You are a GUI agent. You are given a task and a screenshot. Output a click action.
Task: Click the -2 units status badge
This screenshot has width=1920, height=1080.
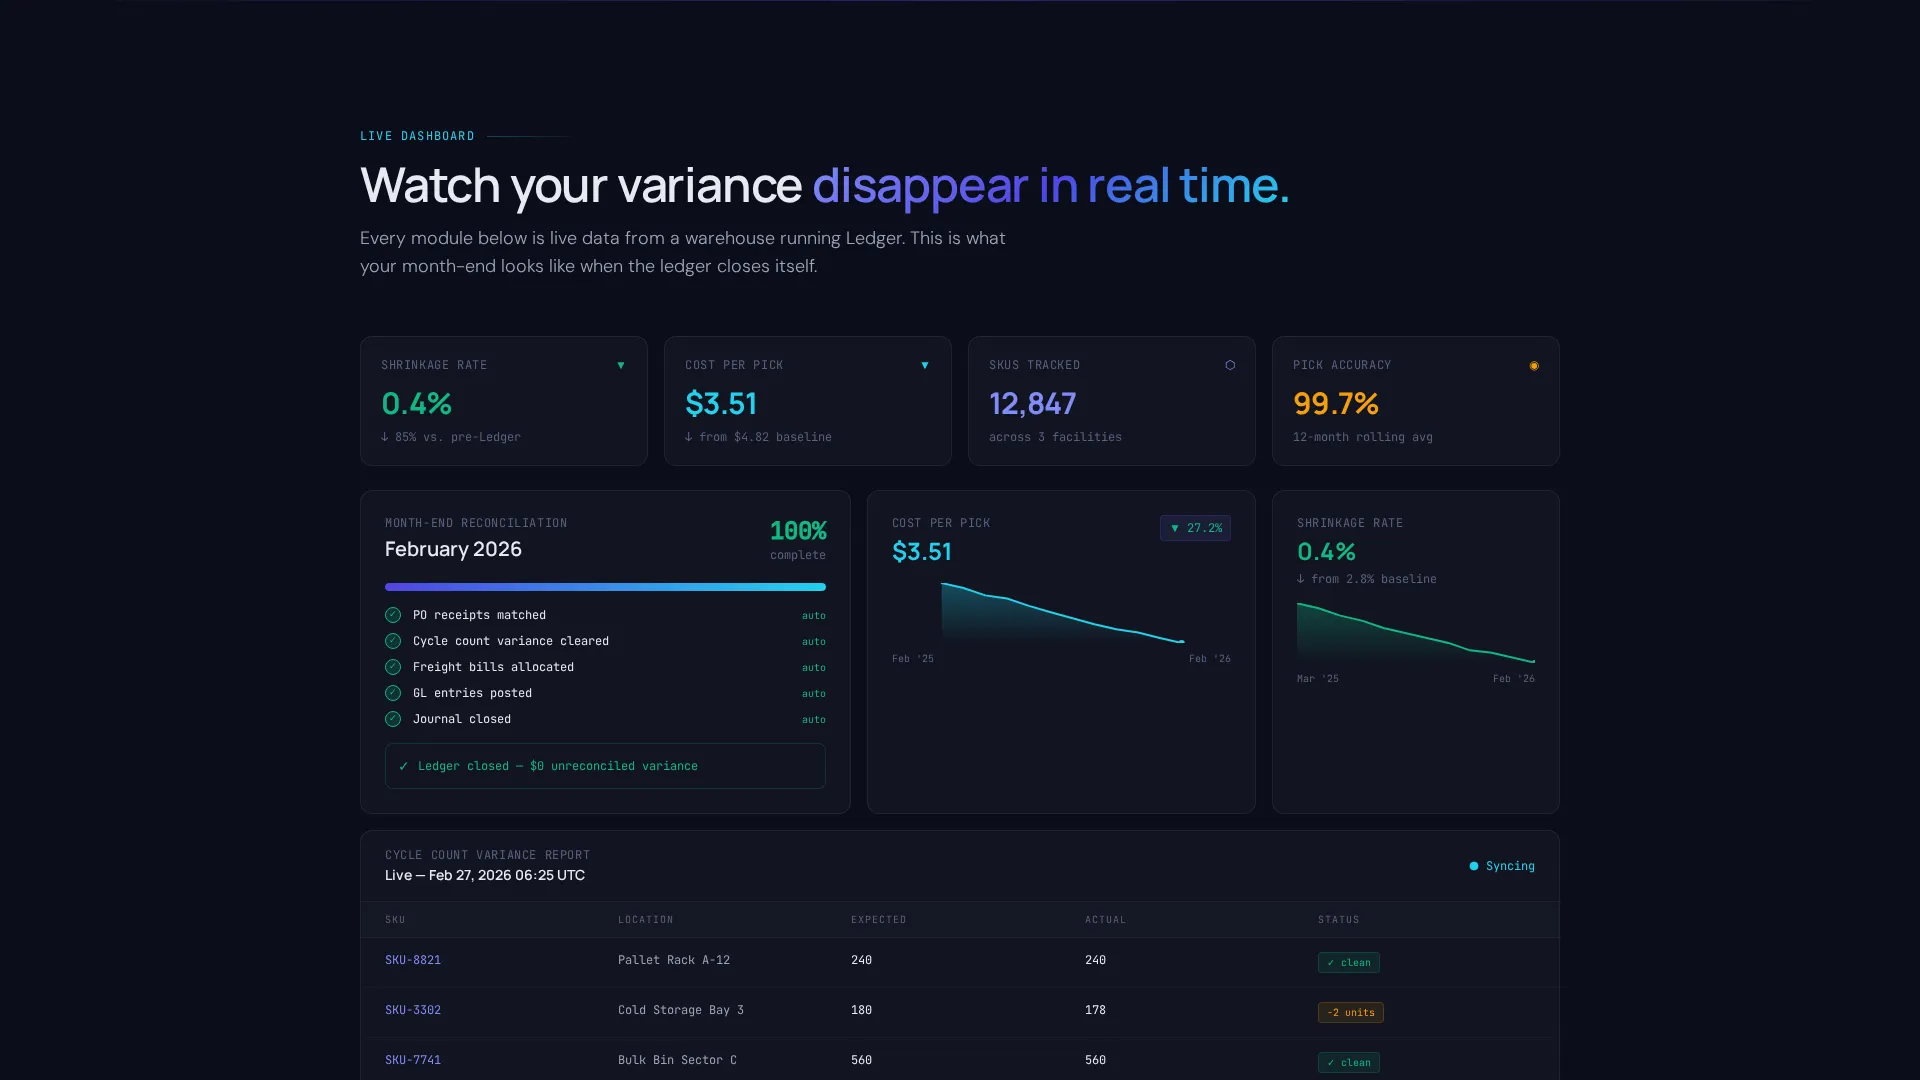point(1350,1013)
